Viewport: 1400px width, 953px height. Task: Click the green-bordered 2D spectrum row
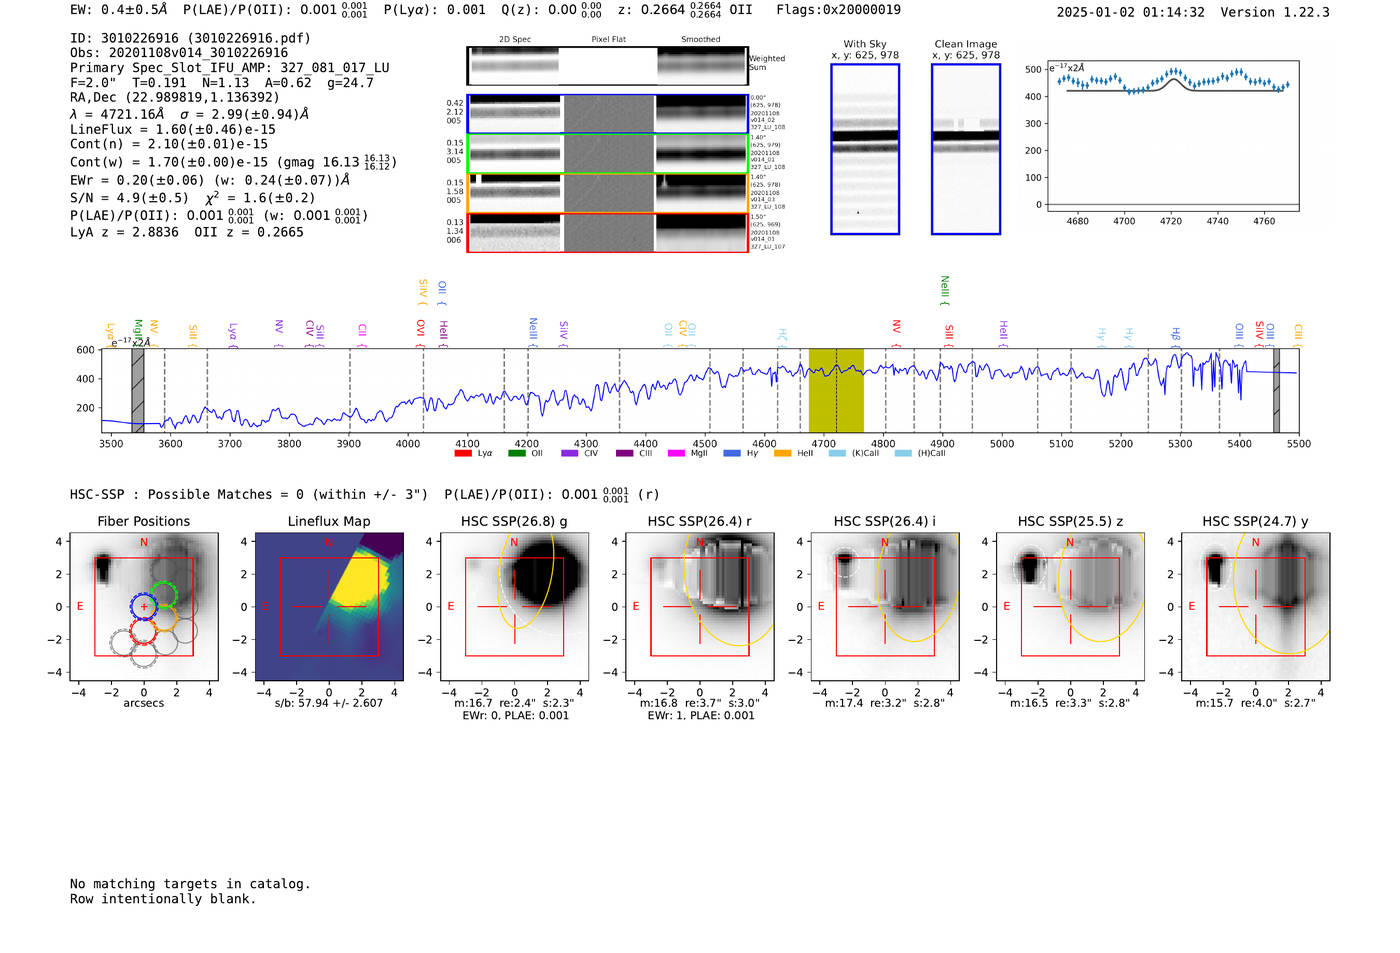tap(607, 154)
